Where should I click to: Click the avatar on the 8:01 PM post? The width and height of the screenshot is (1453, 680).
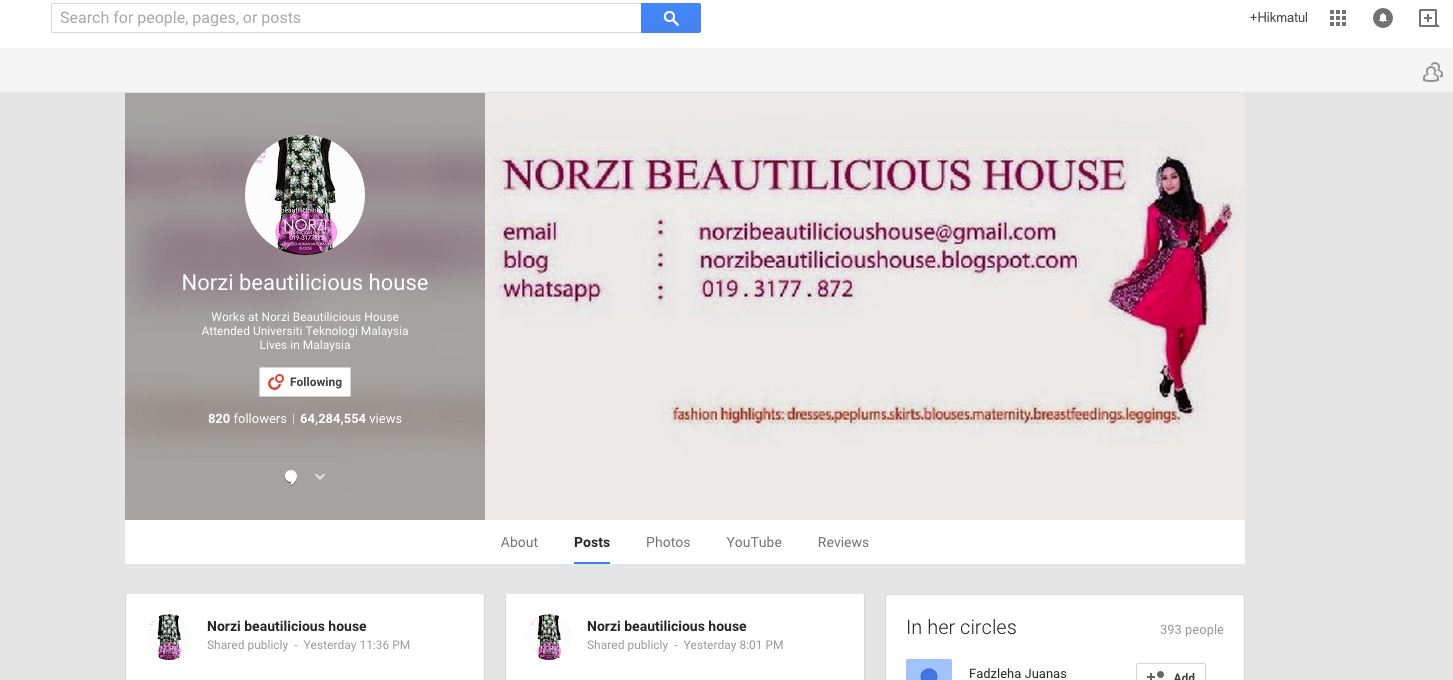(549, 636)
